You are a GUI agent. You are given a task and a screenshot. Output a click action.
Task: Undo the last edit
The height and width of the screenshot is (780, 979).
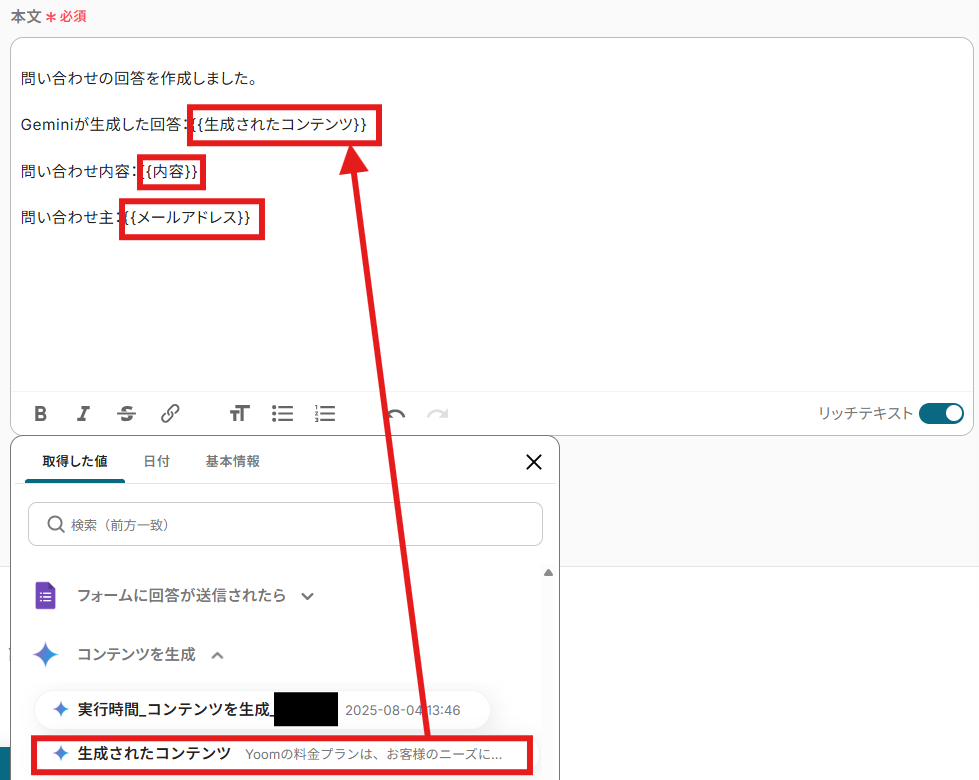(396, 413)
